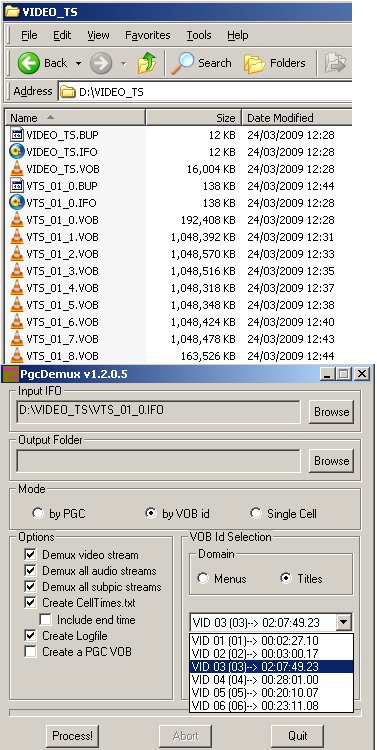
Task: Select the by PGC mode
Action: click(x=38, y=514)
